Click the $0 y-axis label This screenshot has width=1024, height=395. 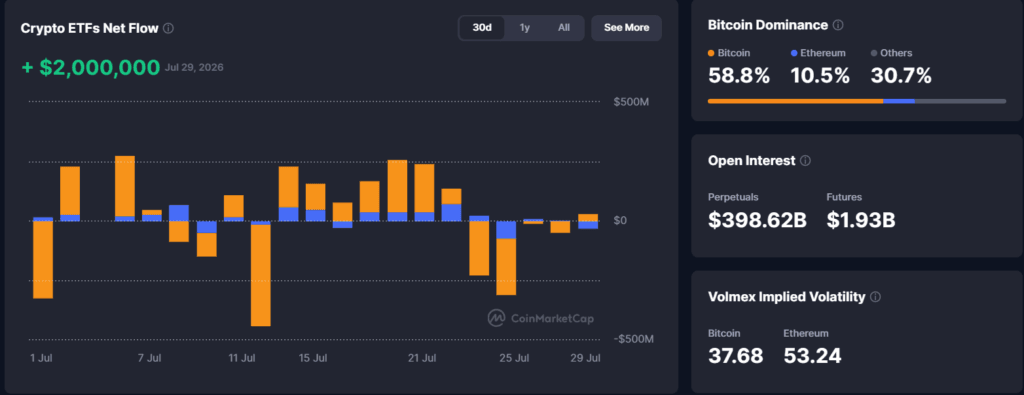pos(620,221)
